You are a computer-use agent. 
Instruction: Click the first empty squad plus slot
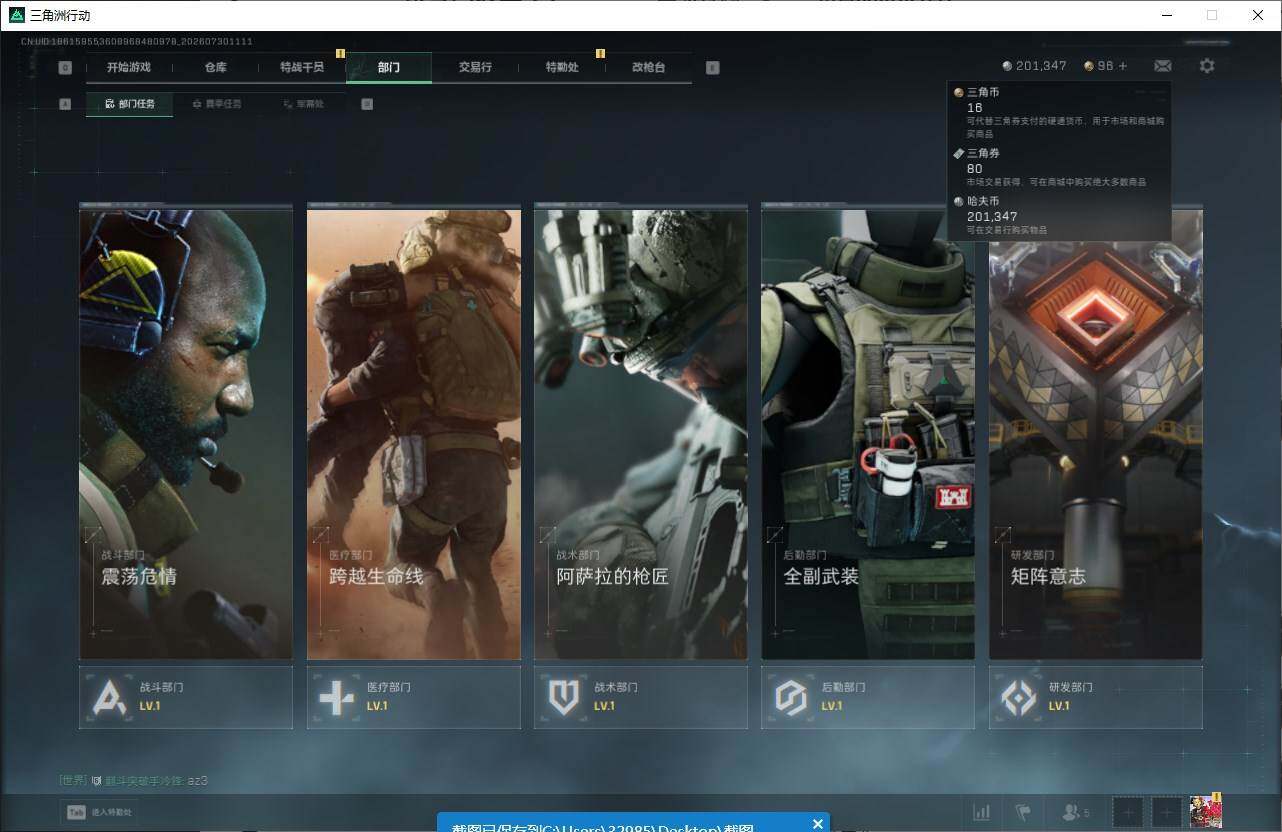coord(1128,812)
